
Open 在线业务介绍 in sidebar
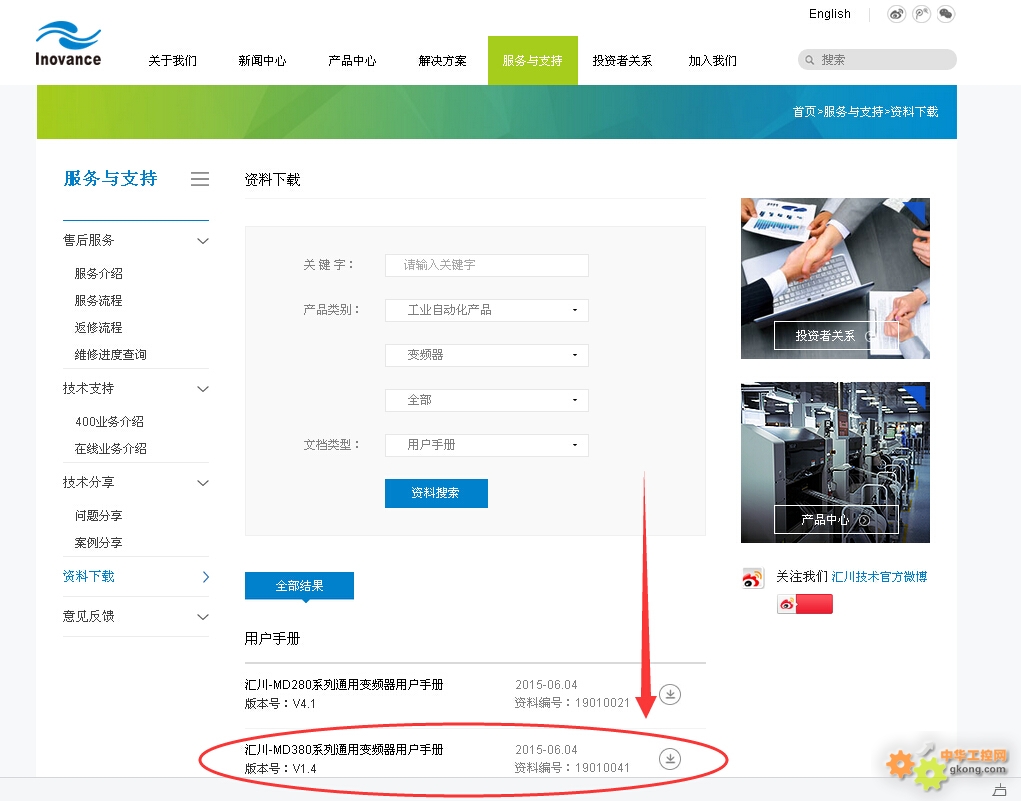pyautogui.click(x=111, y=449)
